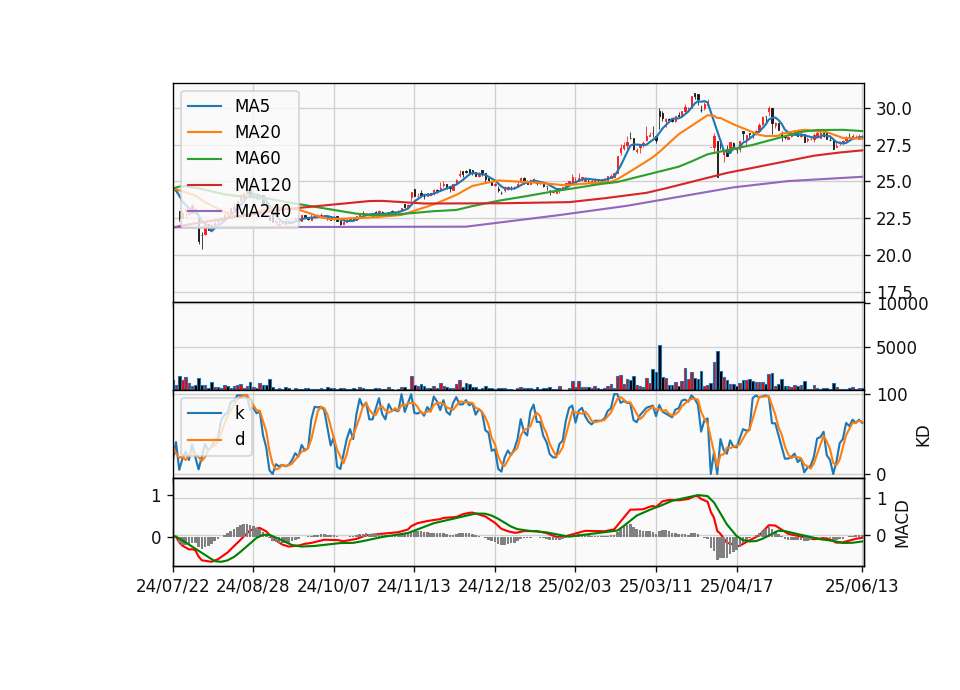Click the tallest volume bar near 25/03/11
This screenshot has width=960, height=690.
tap(660, 368)
